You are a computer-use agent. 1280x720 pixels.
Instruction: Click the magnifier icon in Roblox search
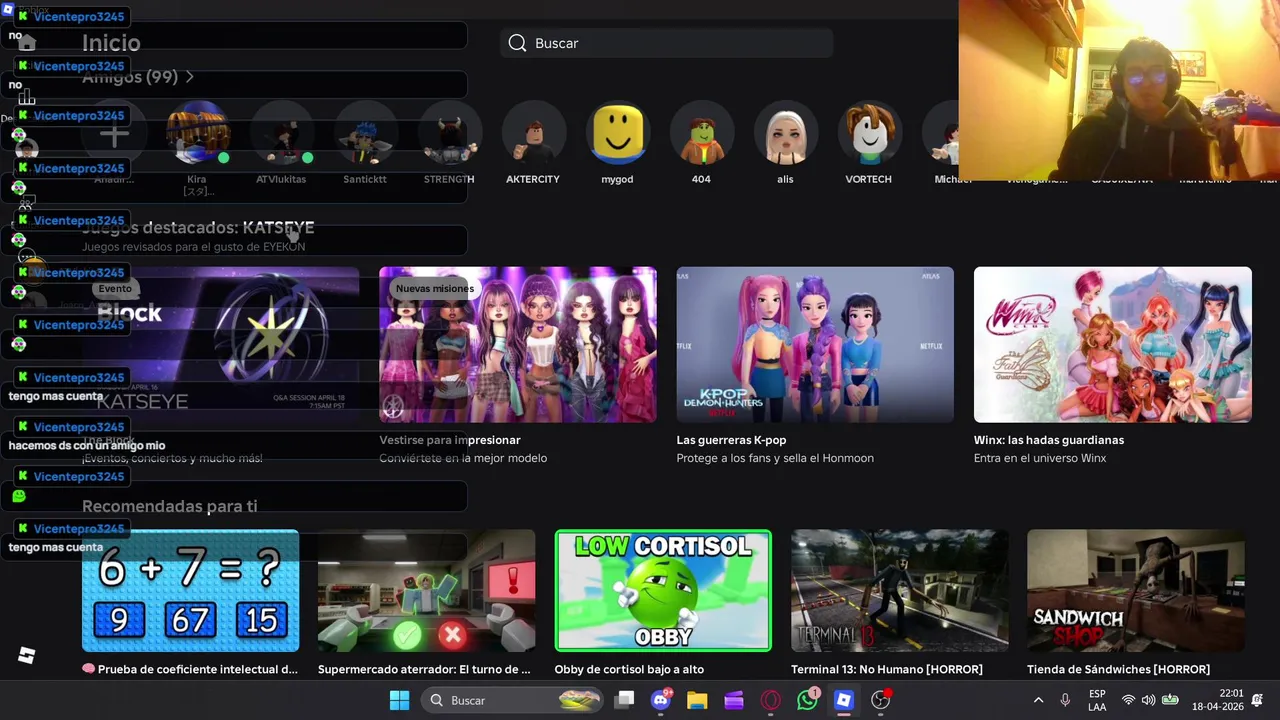click(517, 43)
